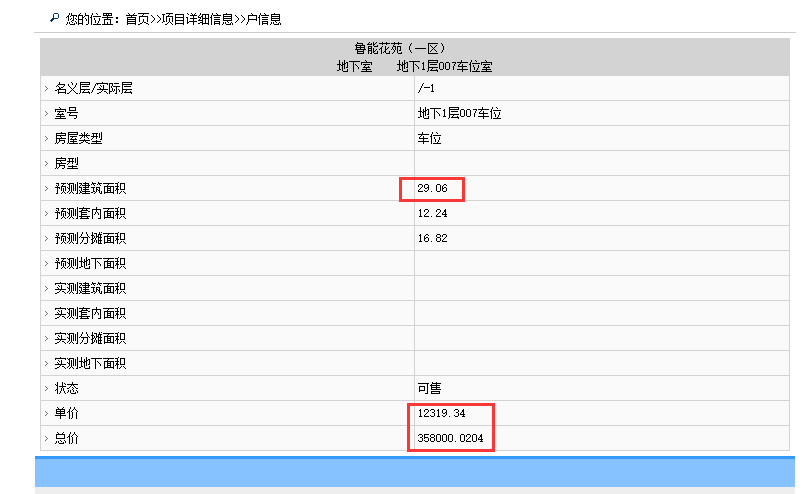Click 地下1层007车位室 in the table header
The height and width of the screenshot is (494, 803).
pyautogui.click(x=445, y=67)
